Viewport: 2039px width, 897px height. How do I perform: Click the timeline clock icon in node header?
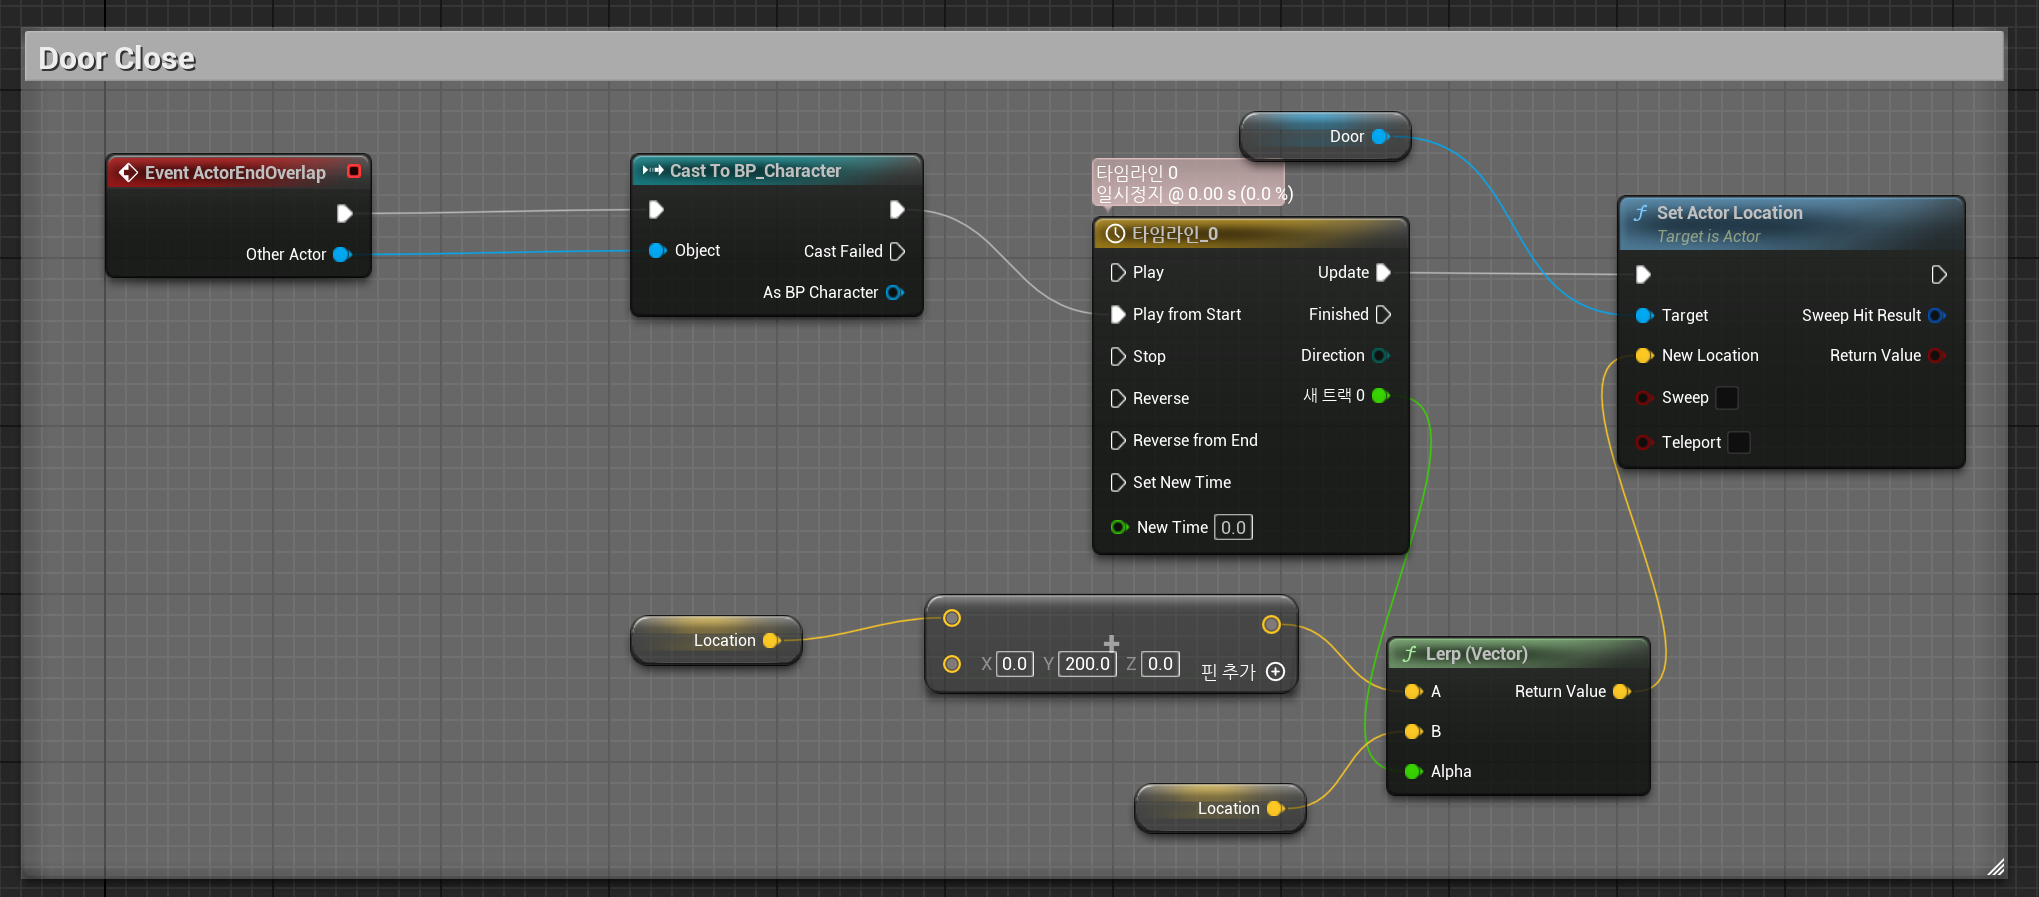1115,234
